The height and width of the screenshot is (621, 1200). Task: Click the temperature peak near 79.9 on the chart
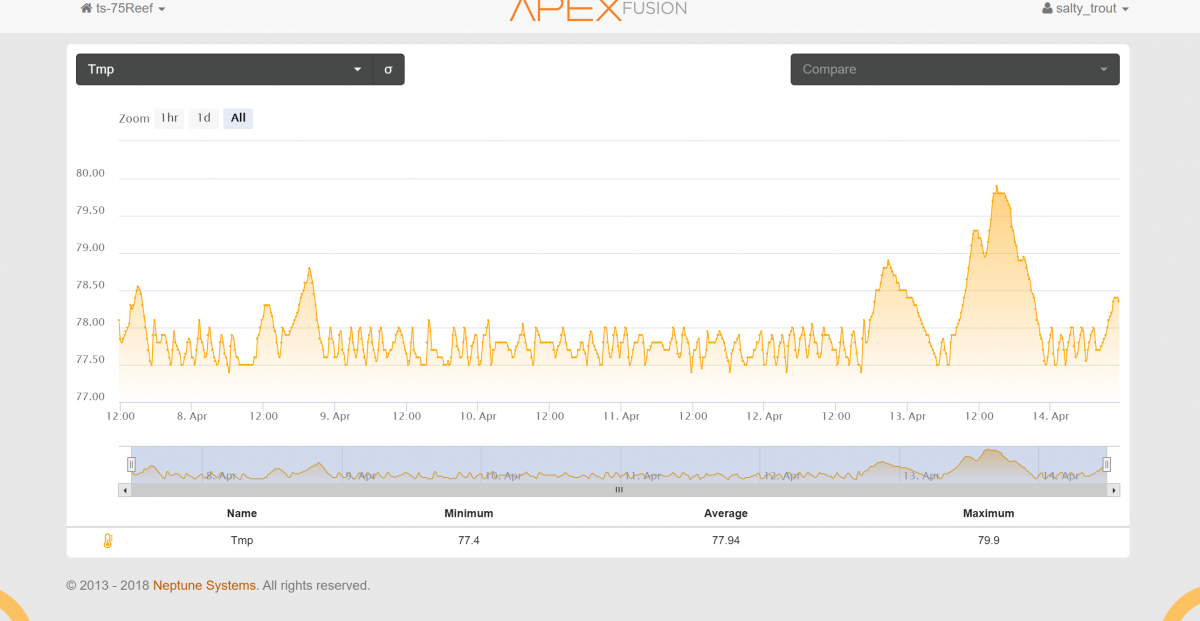[997, 187]
